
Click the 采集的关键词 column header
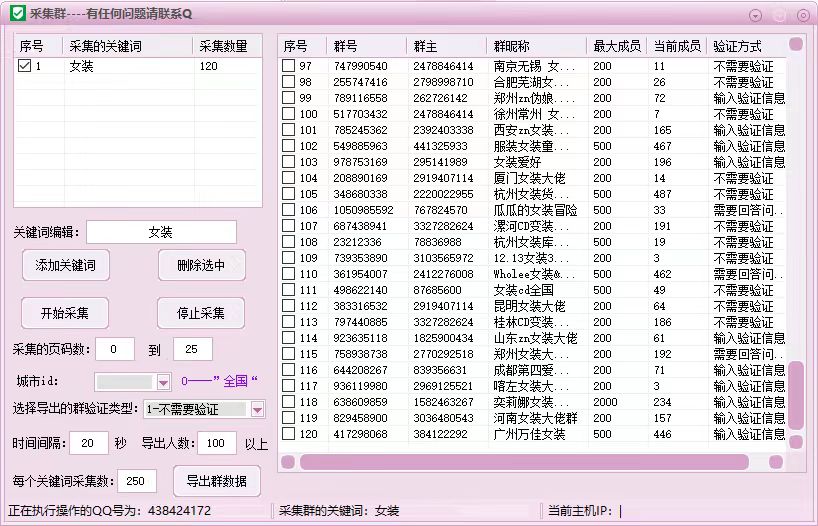point(128,46)
